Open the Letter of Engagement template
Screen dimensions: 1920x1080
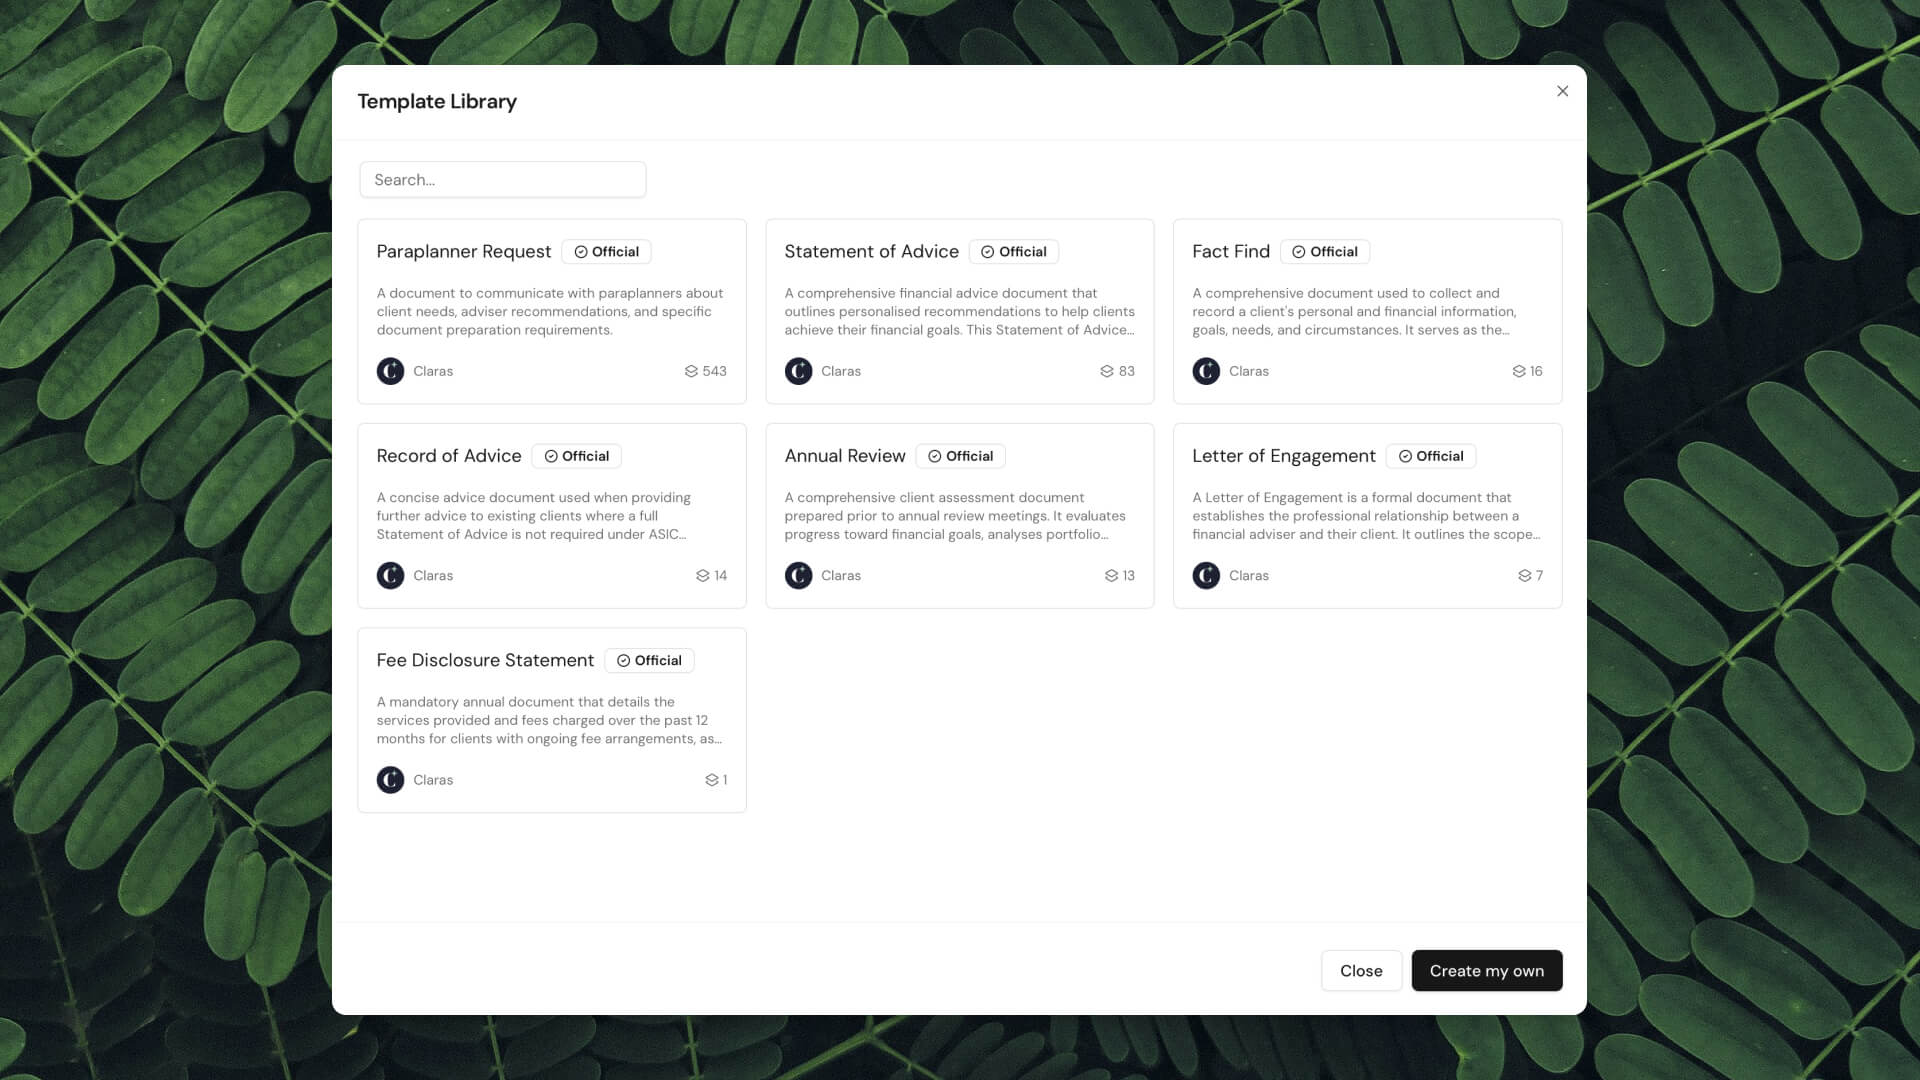tap(1367, 515)
